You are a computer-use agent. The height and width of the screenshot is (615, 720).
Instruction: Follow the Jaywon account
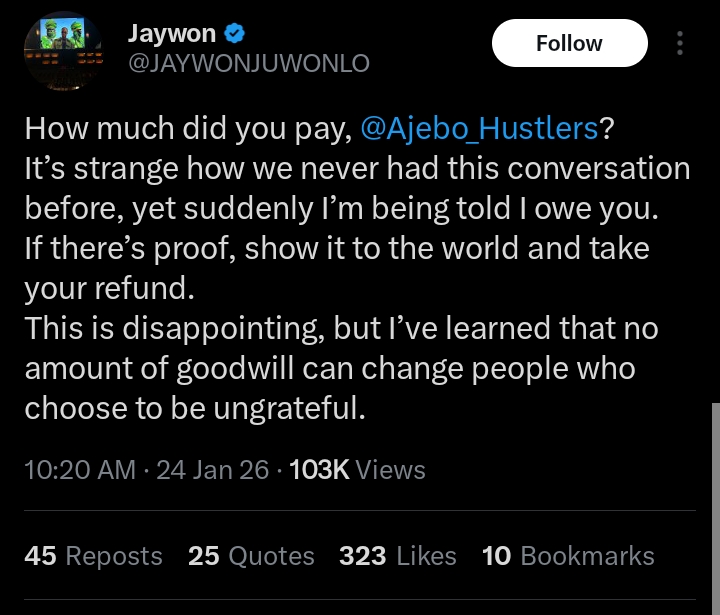pos(569,44)
